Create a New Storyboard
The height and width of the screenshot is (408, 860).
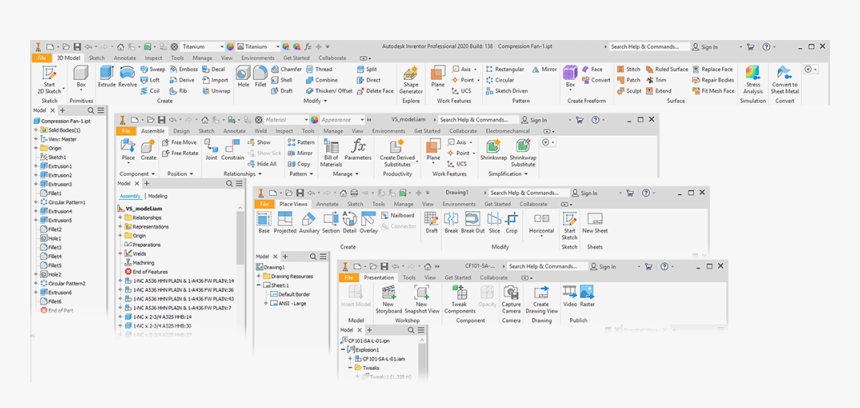click(388, 299)
